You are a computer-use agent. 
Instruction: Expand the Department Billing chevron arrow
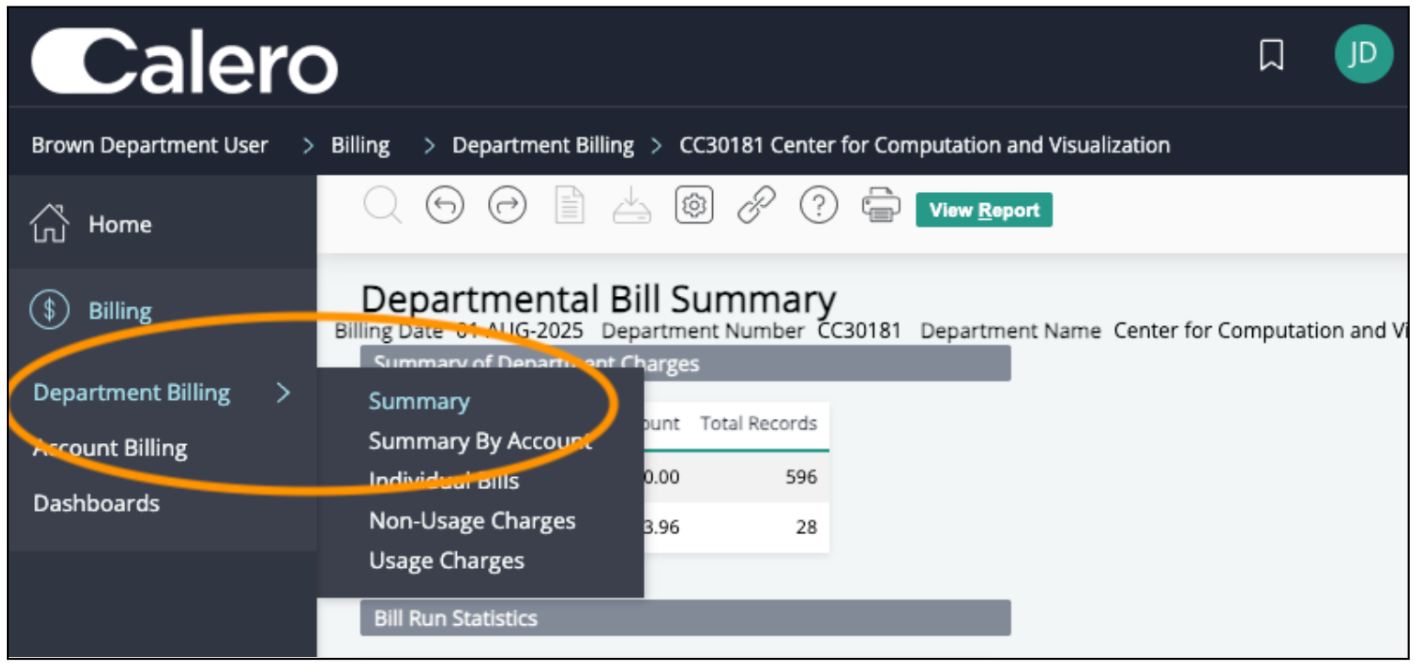[x=283, y=393]
